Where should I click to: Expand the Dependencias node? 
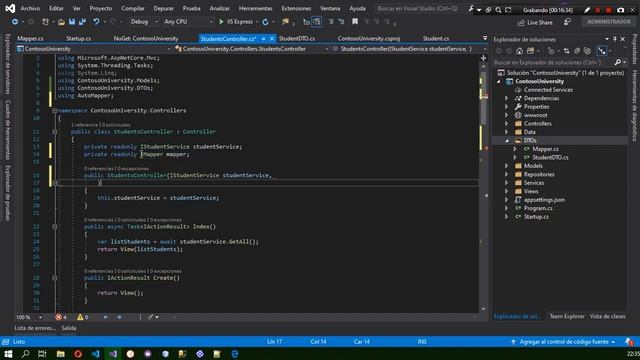point(507,98)
